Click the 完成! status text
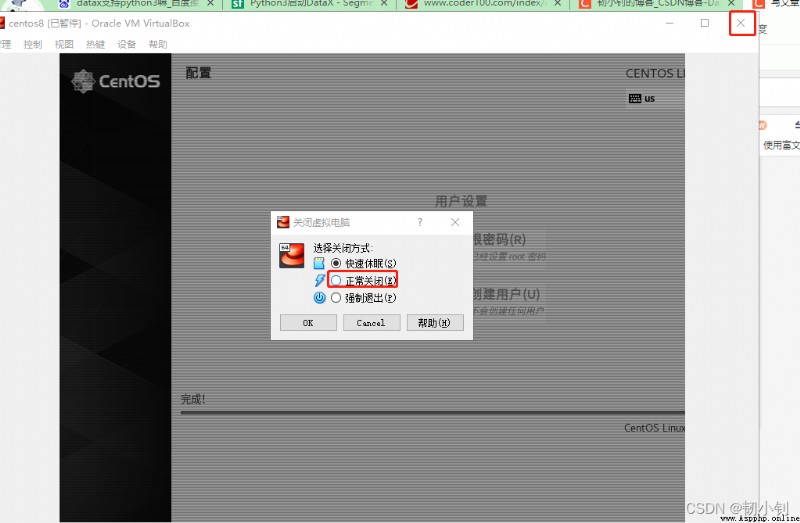Viewport: 800px width, 523px height. click(x=193, y=399)
